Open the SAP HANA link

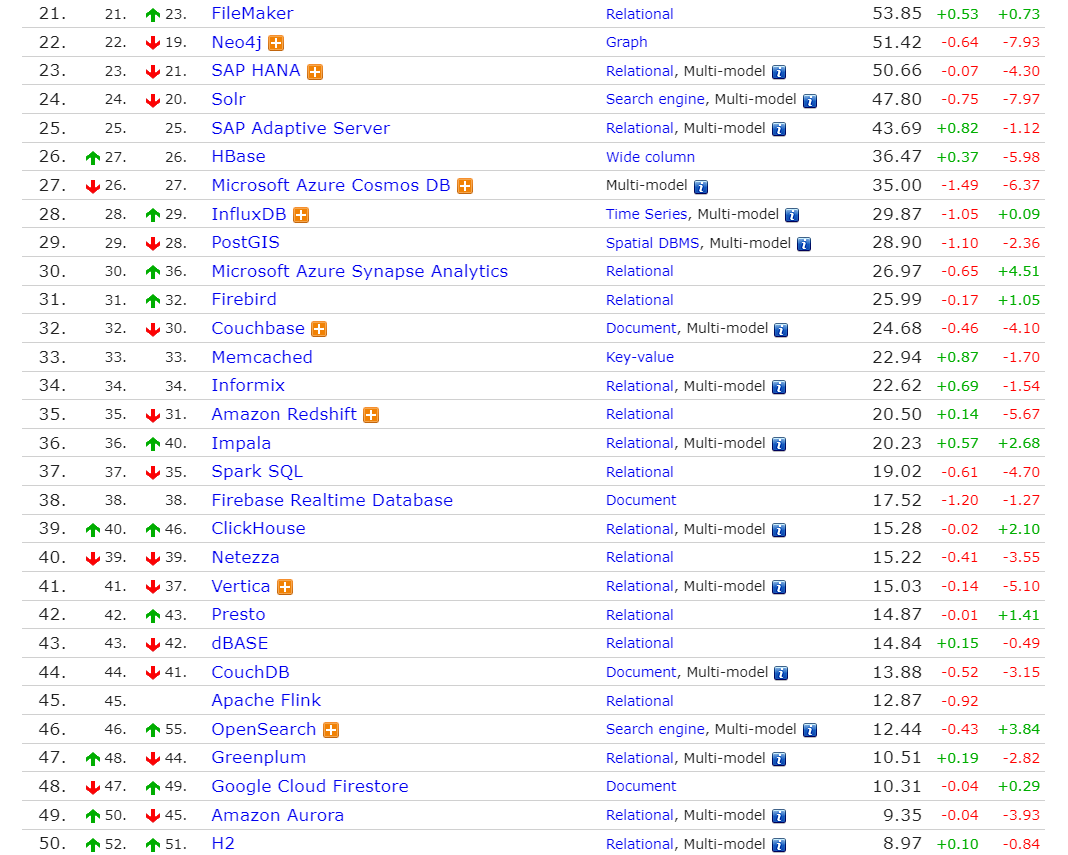(256, 71)
